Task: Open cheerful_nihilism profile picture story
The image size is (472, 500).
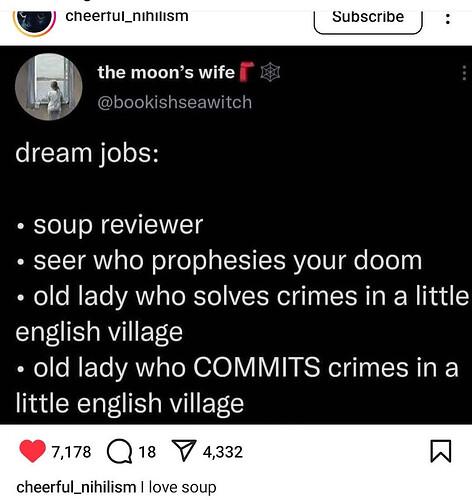Action: [34, 22]
